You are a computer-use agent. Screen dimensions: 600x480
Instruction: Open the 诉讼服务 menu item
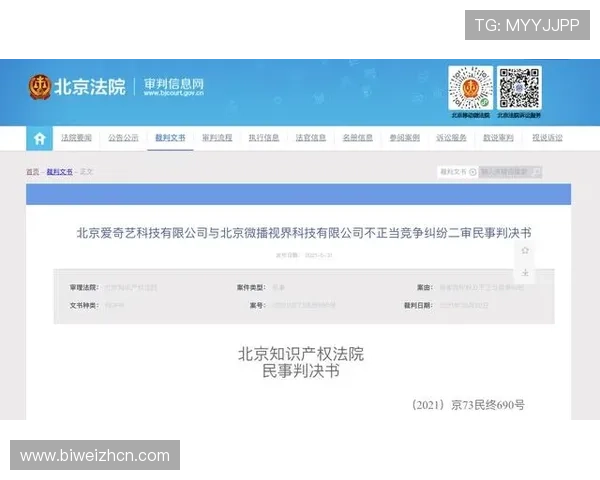coord(452,138)
